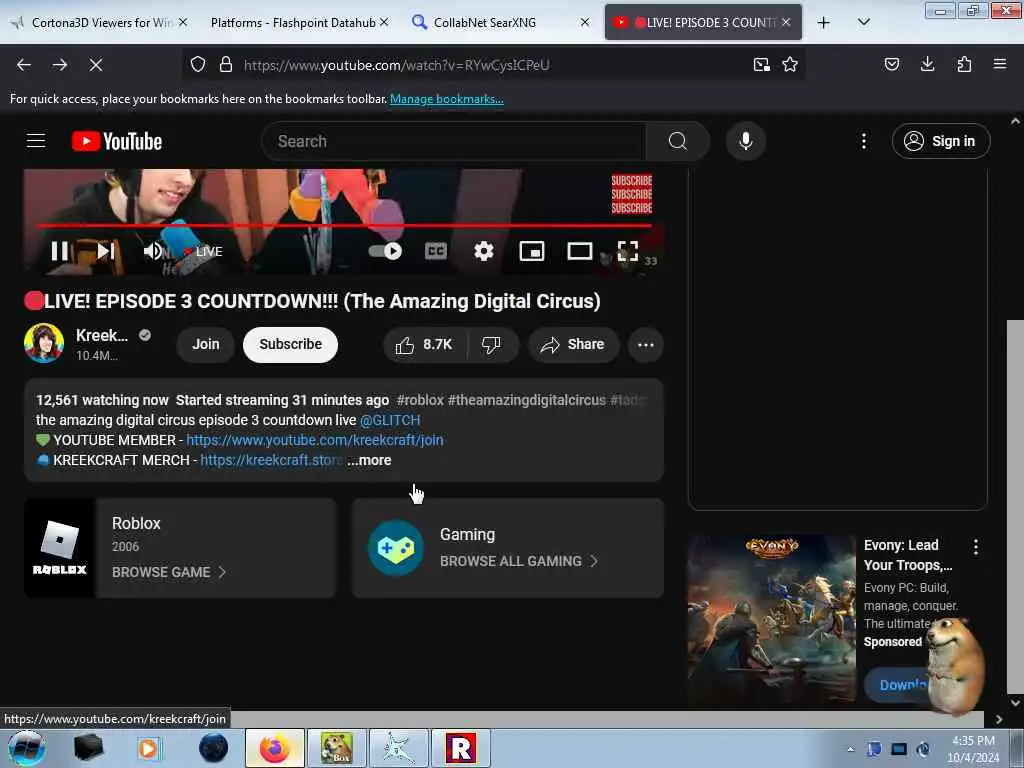Click the search magnifier button
The image size is (1024, 768).
click(x=677, y=141)
